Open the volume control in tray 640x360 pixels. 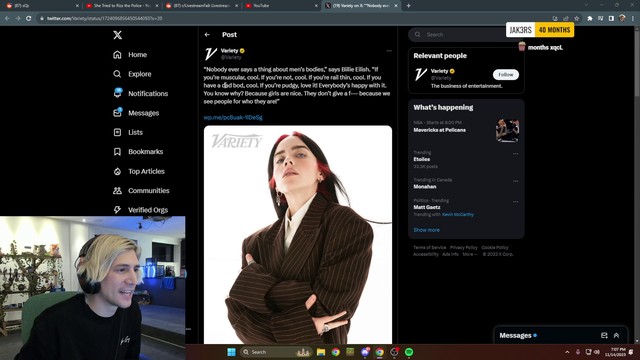click(597, 352)
